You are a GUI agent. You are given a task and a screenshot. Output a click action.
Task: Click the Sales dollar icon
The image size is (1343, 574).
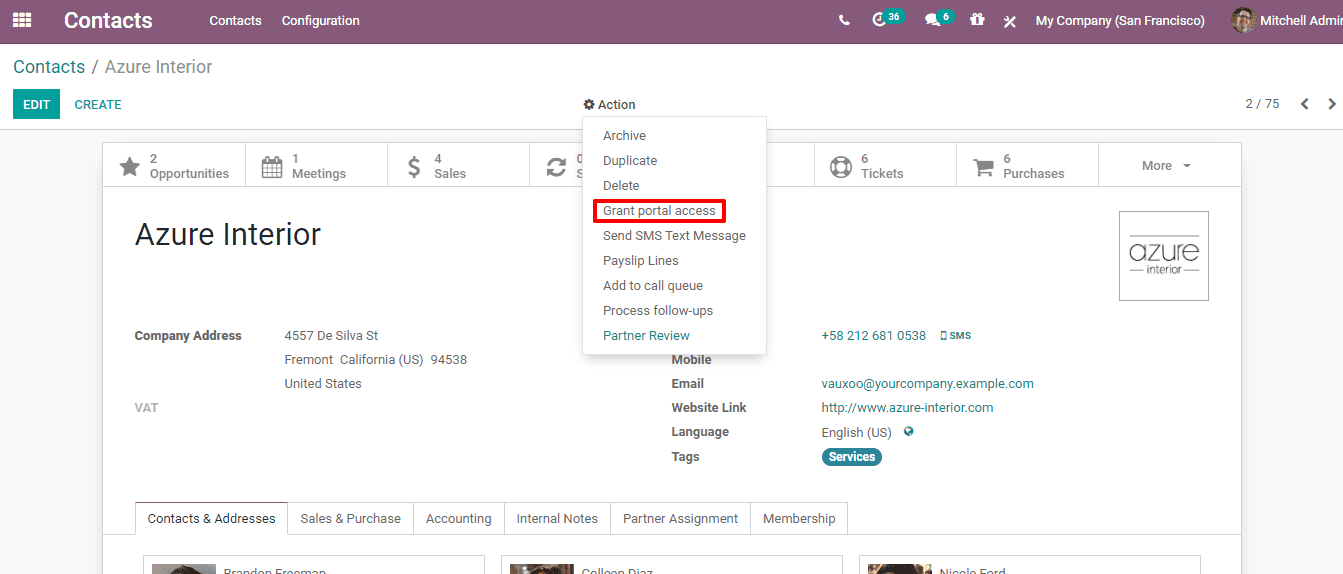point(414,167)
